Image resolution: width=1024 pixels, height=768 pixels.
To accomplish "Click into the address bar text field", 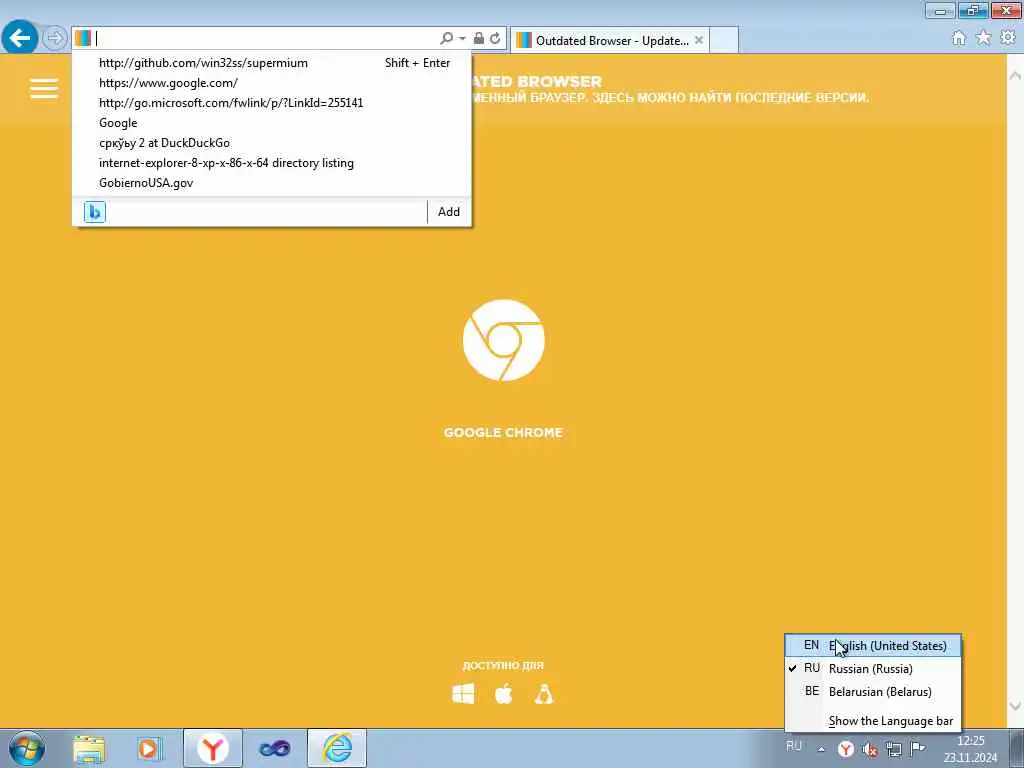I will point(264,38).
